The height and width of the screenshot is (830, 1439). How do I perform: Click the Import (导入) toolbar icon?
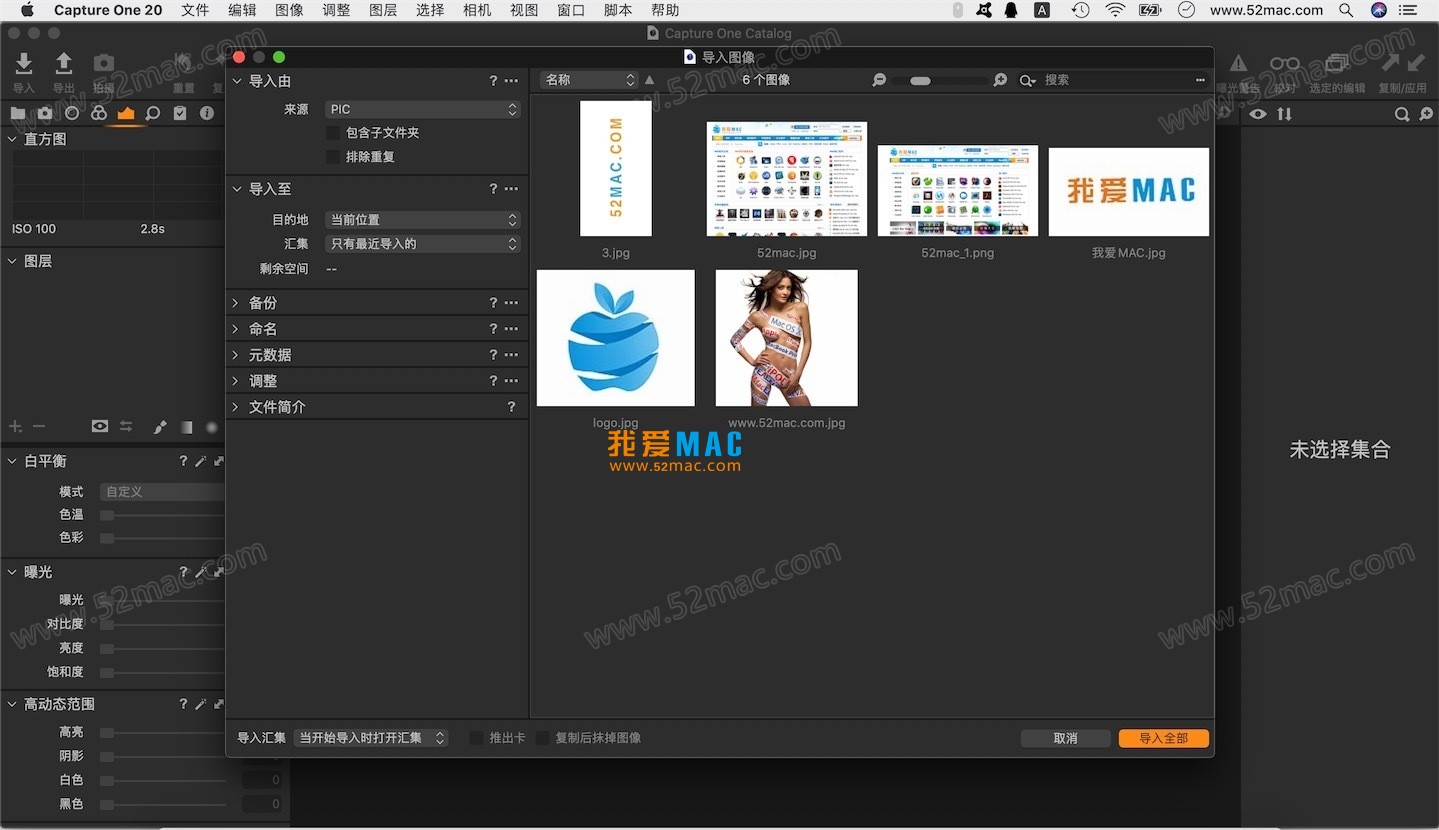coord(24,64)
